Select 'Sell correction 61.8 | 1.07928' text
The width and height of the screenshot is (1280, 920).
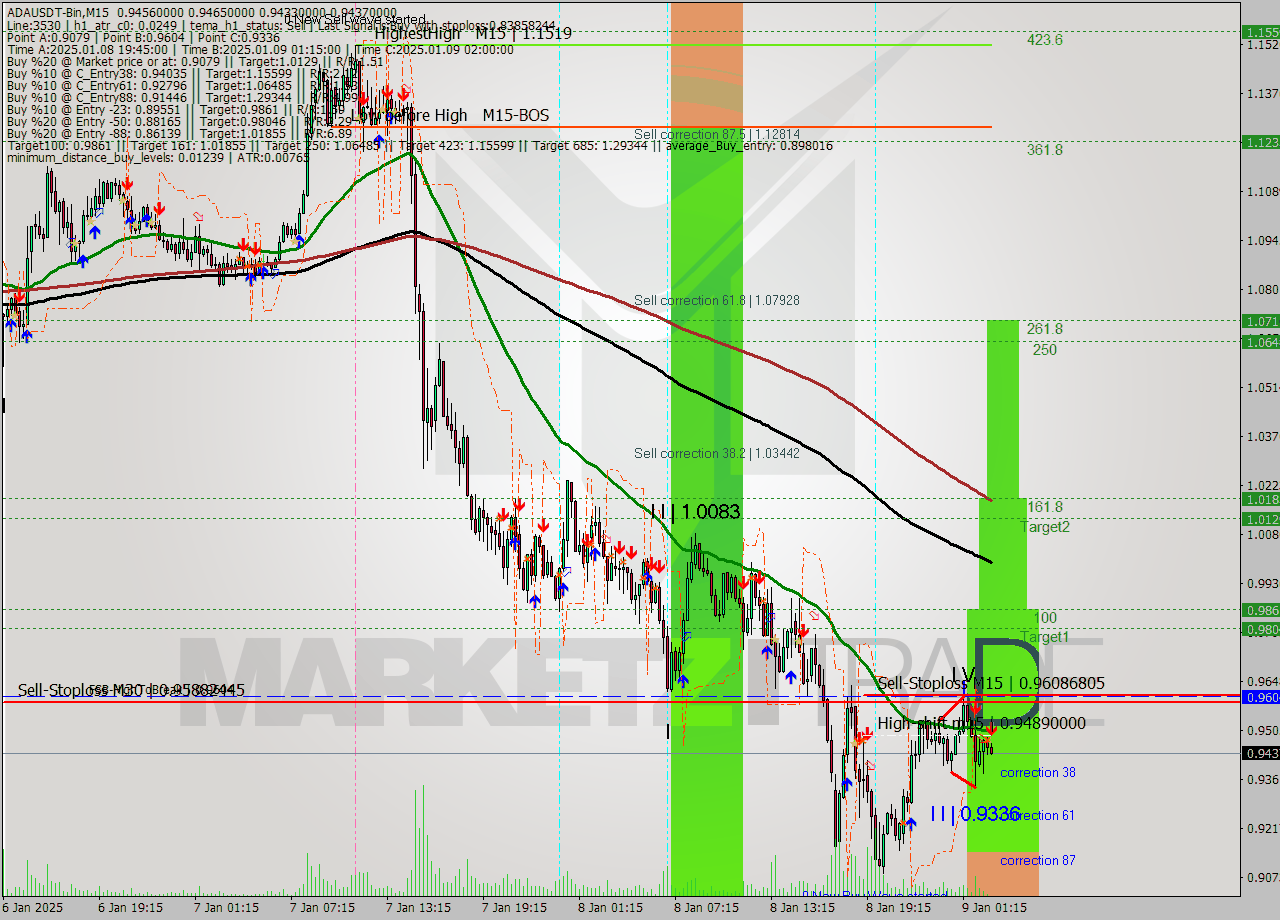click(x=717, y=300)
